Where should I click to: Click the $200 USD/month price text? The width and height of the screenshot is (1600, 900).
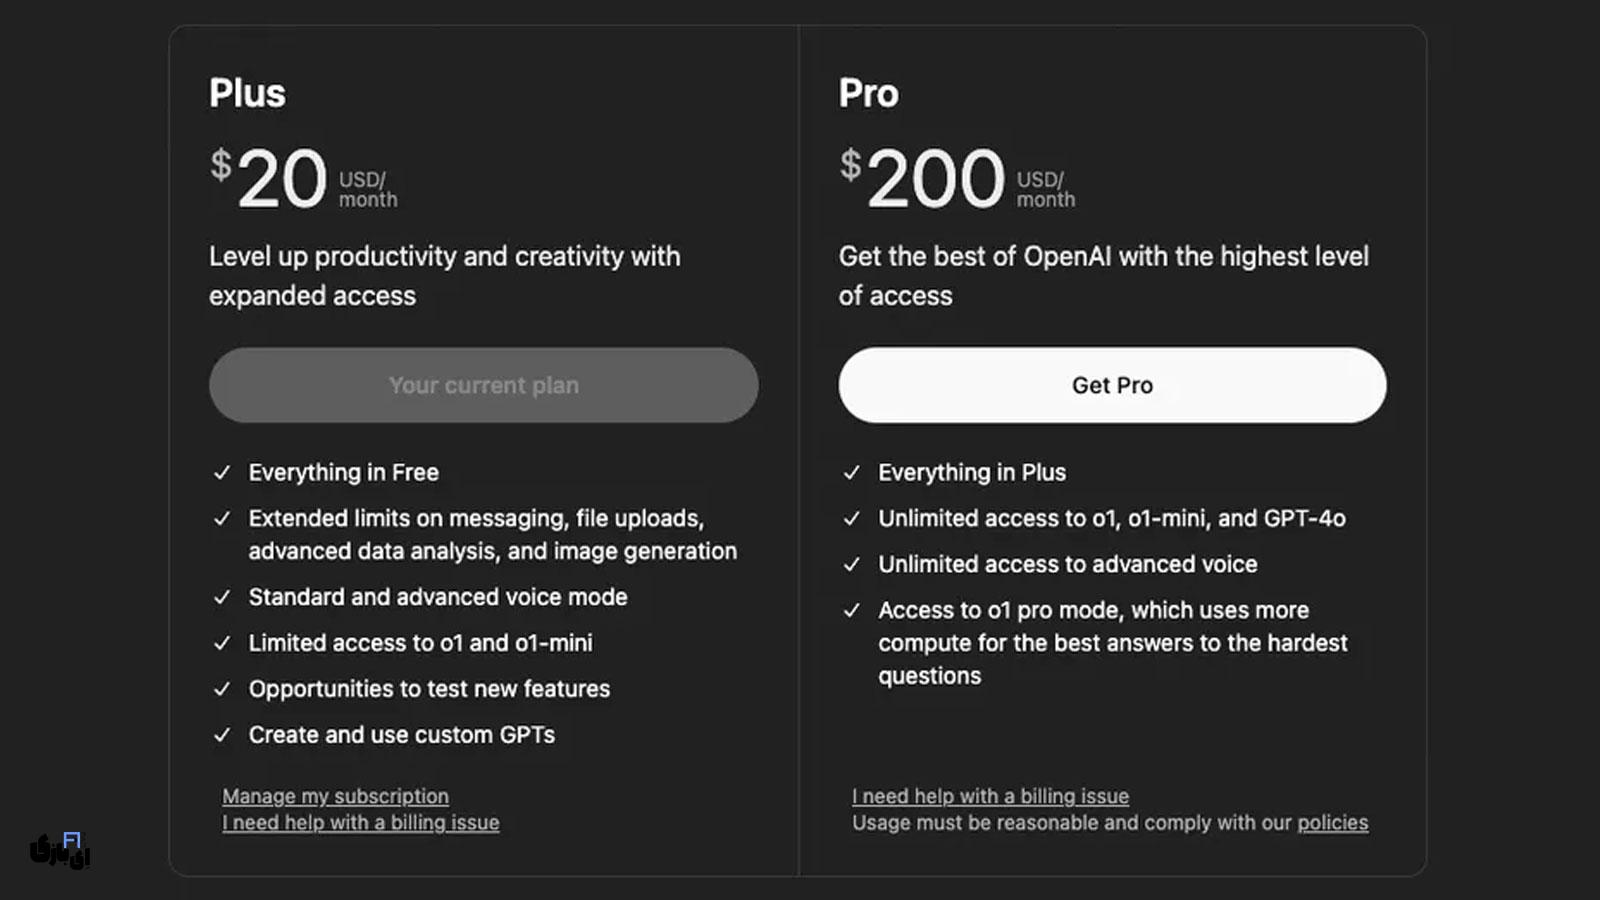point(956,180)
